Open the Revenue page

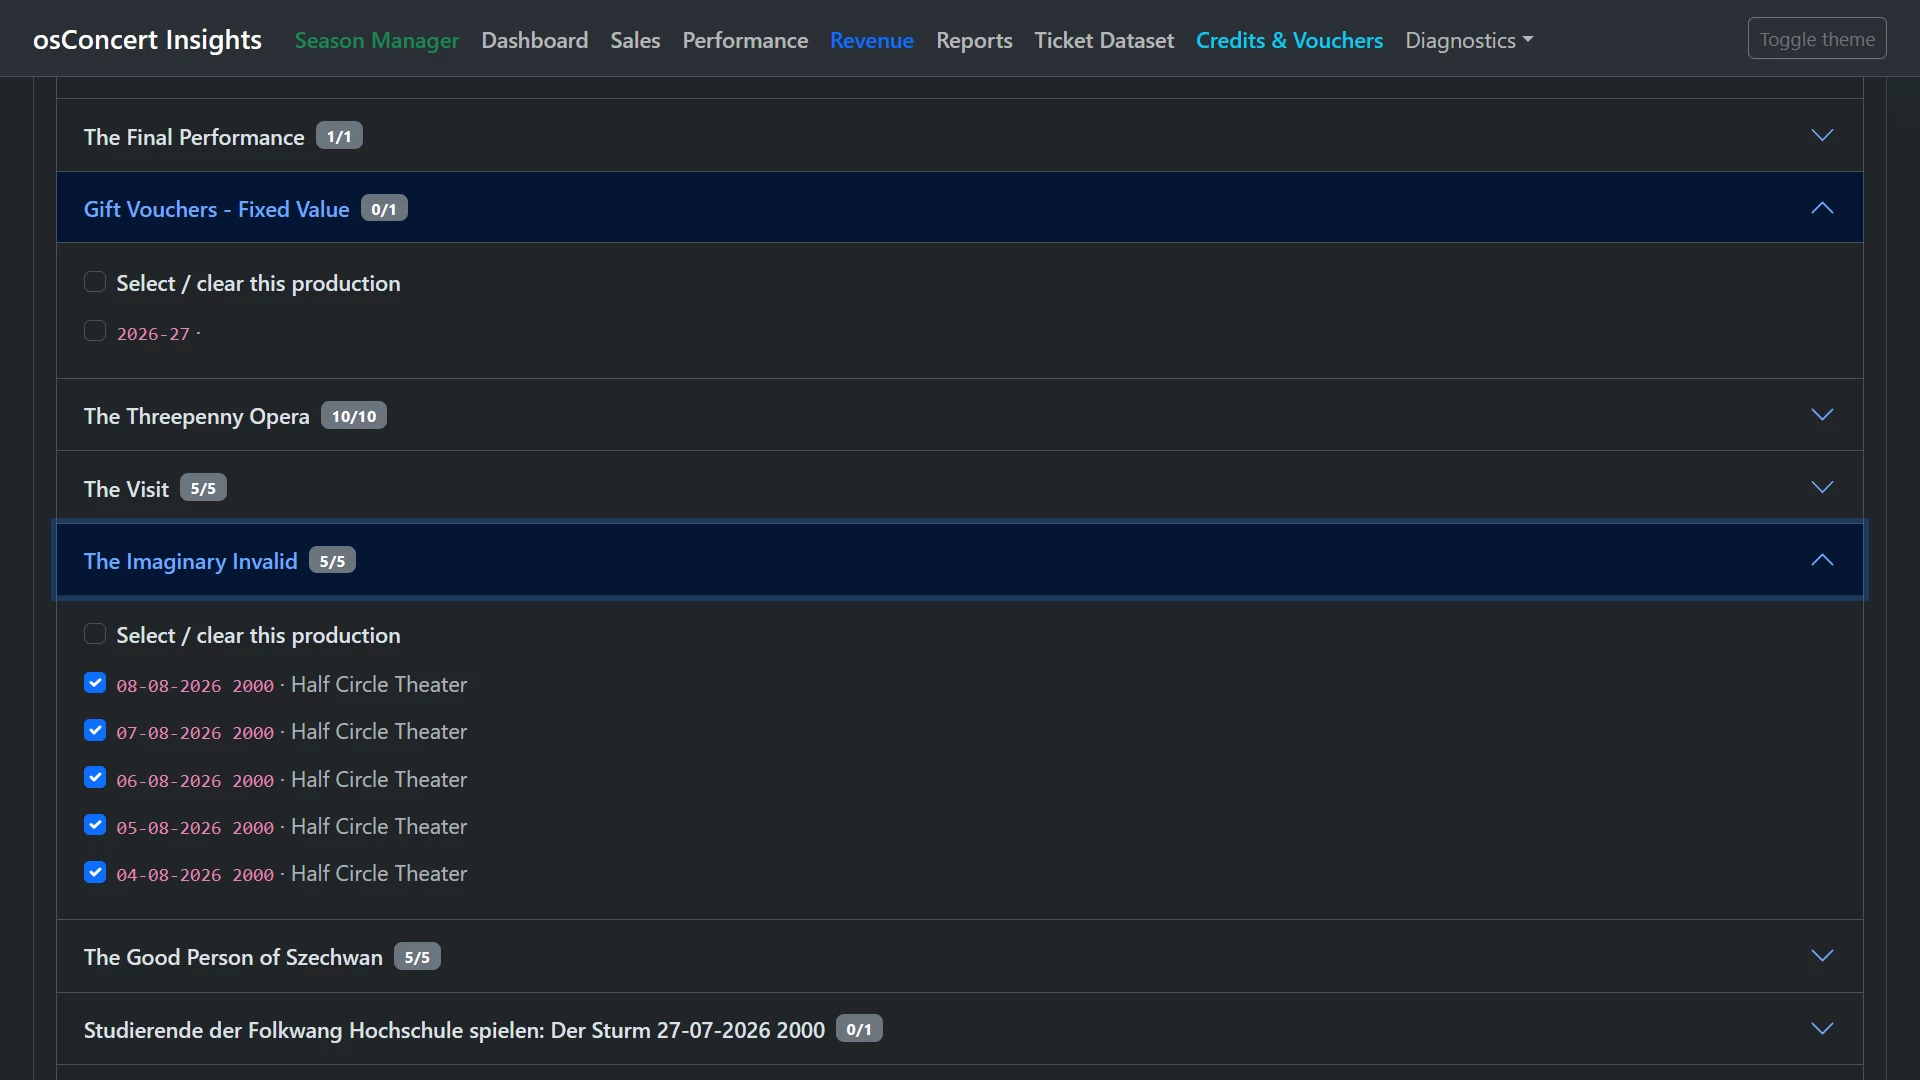[872, 40]
